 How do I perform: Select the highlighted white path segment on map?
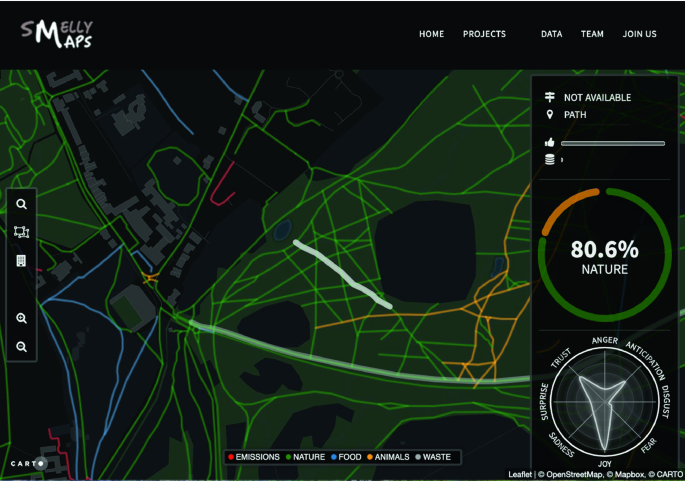pos(343,274)
